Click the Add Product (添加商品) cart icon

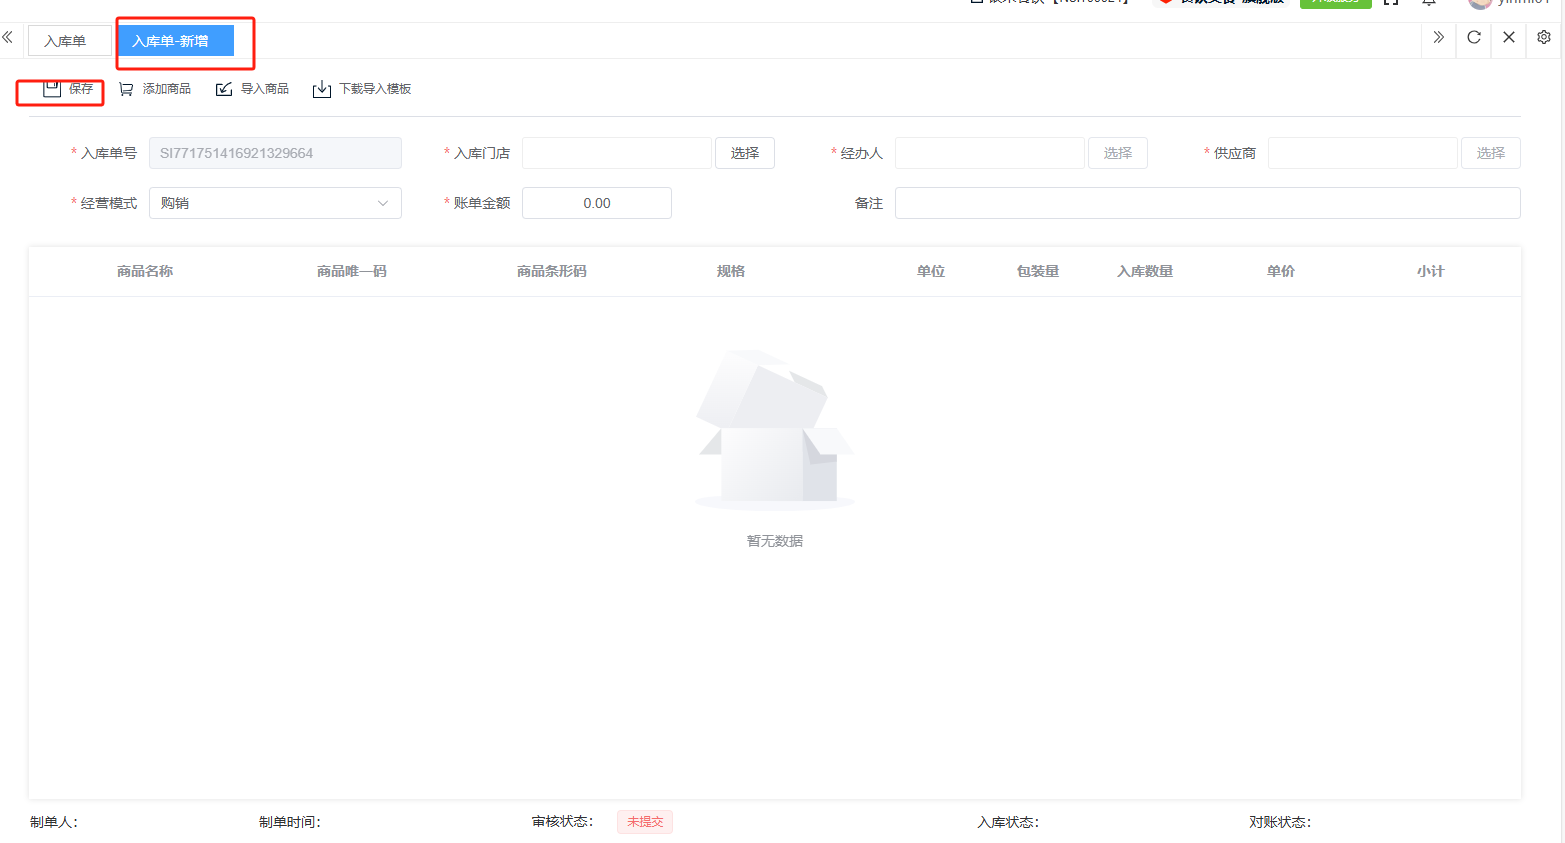tap(126, 89)
